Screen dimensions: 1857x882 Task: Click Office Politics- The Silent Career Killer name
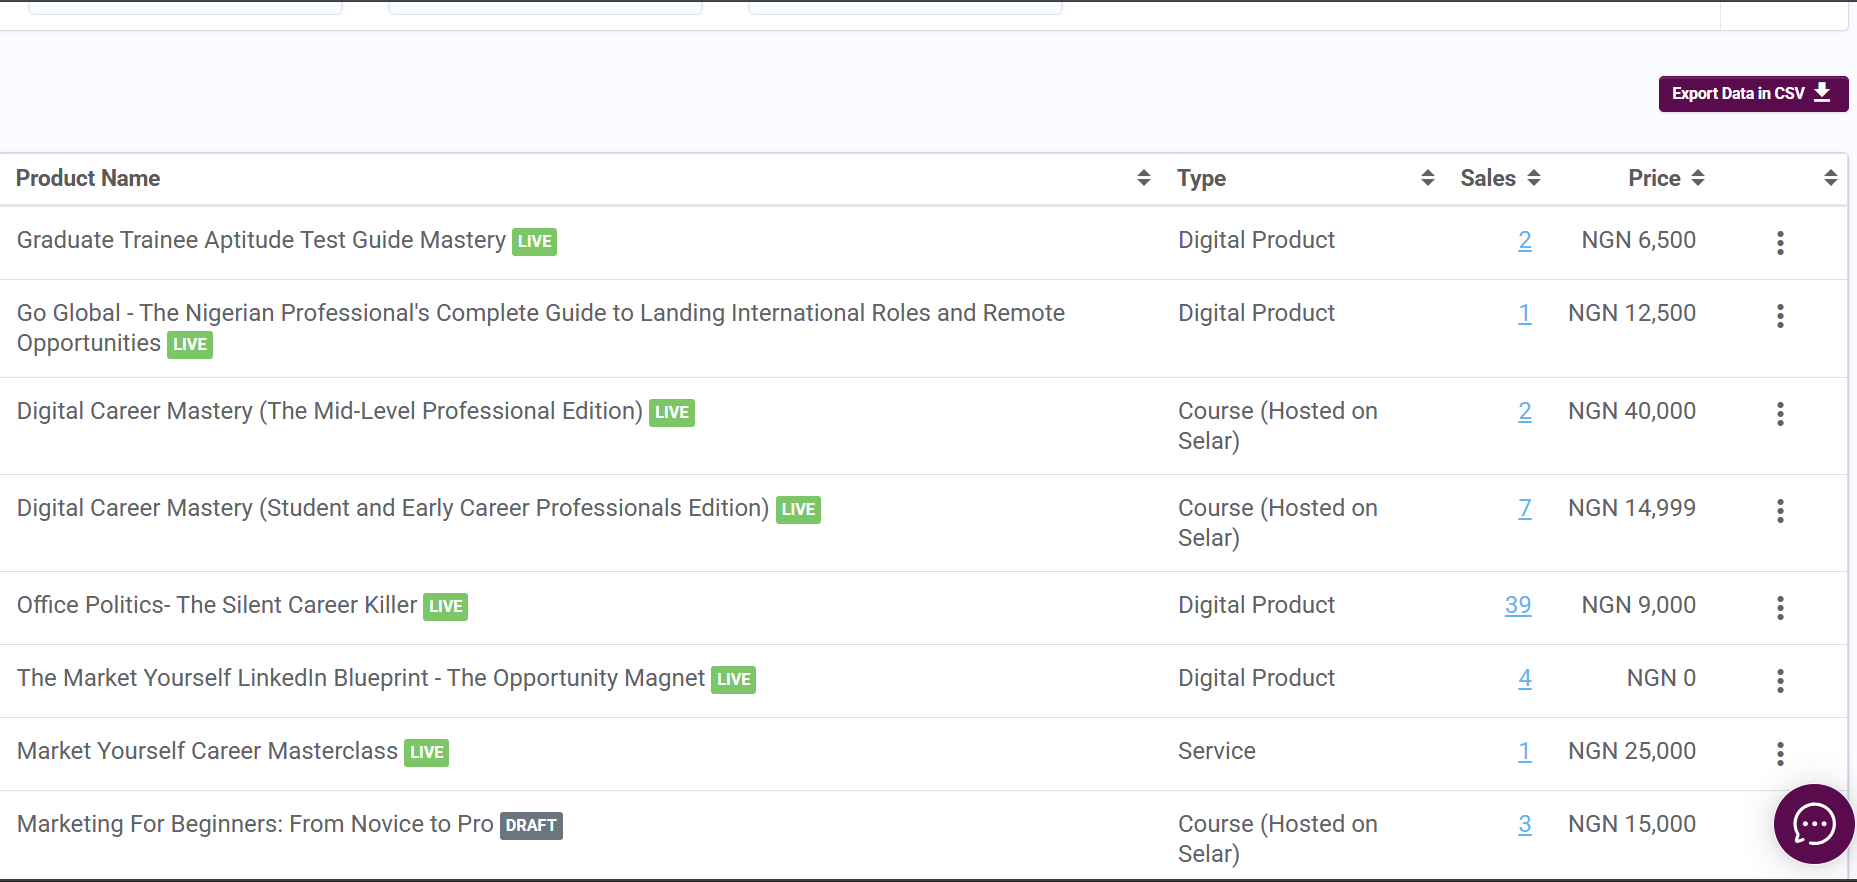[x=217, y=605]
